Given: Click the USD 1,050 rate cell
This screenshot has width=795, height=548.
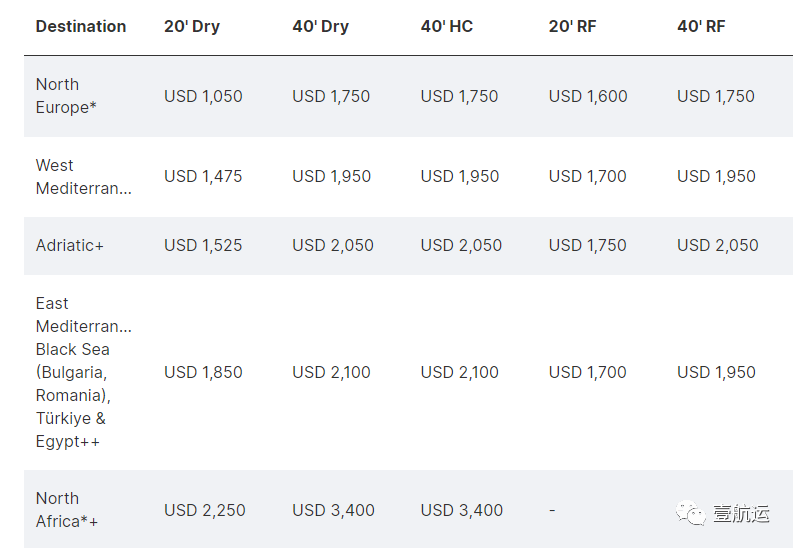Looking at the screenshot, I should pyautogui.click(x=203, y=96).
